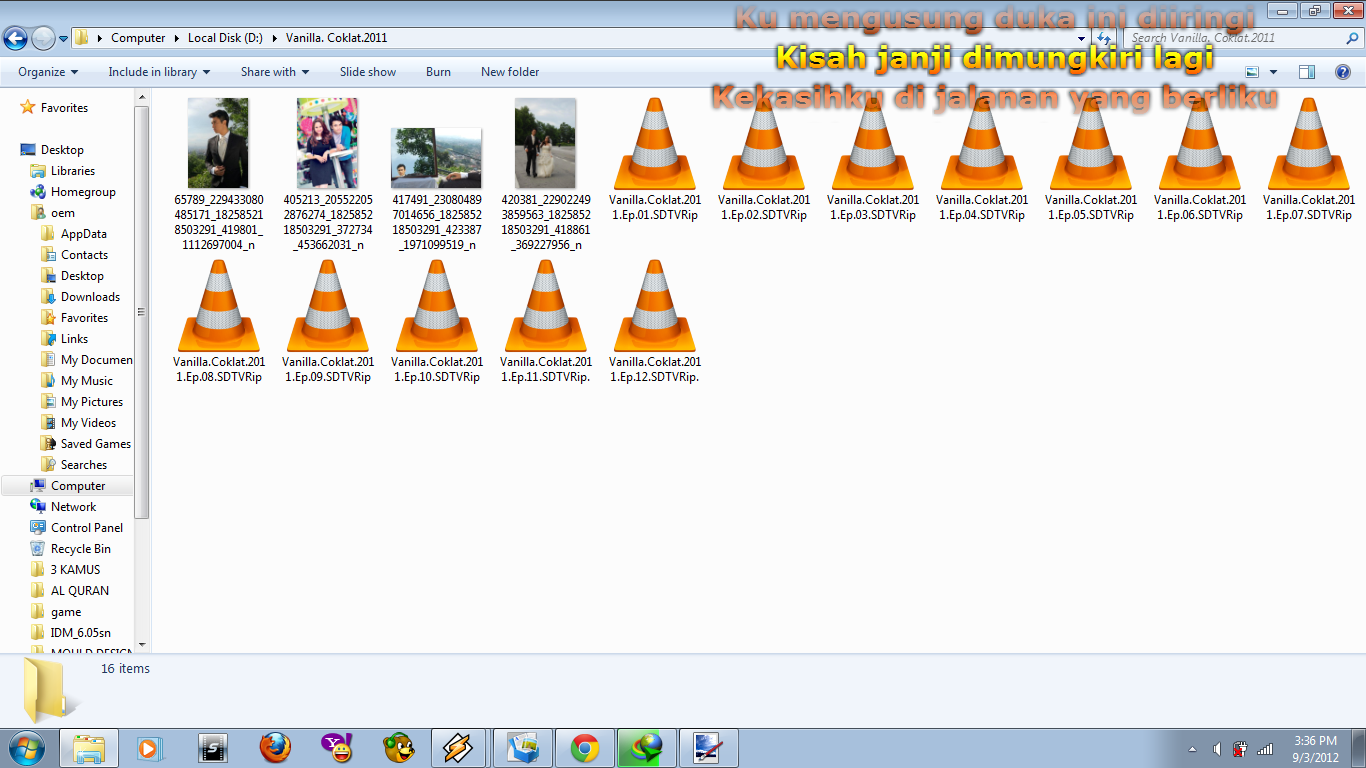Click the Ep.04 VLC cone file

982,160
